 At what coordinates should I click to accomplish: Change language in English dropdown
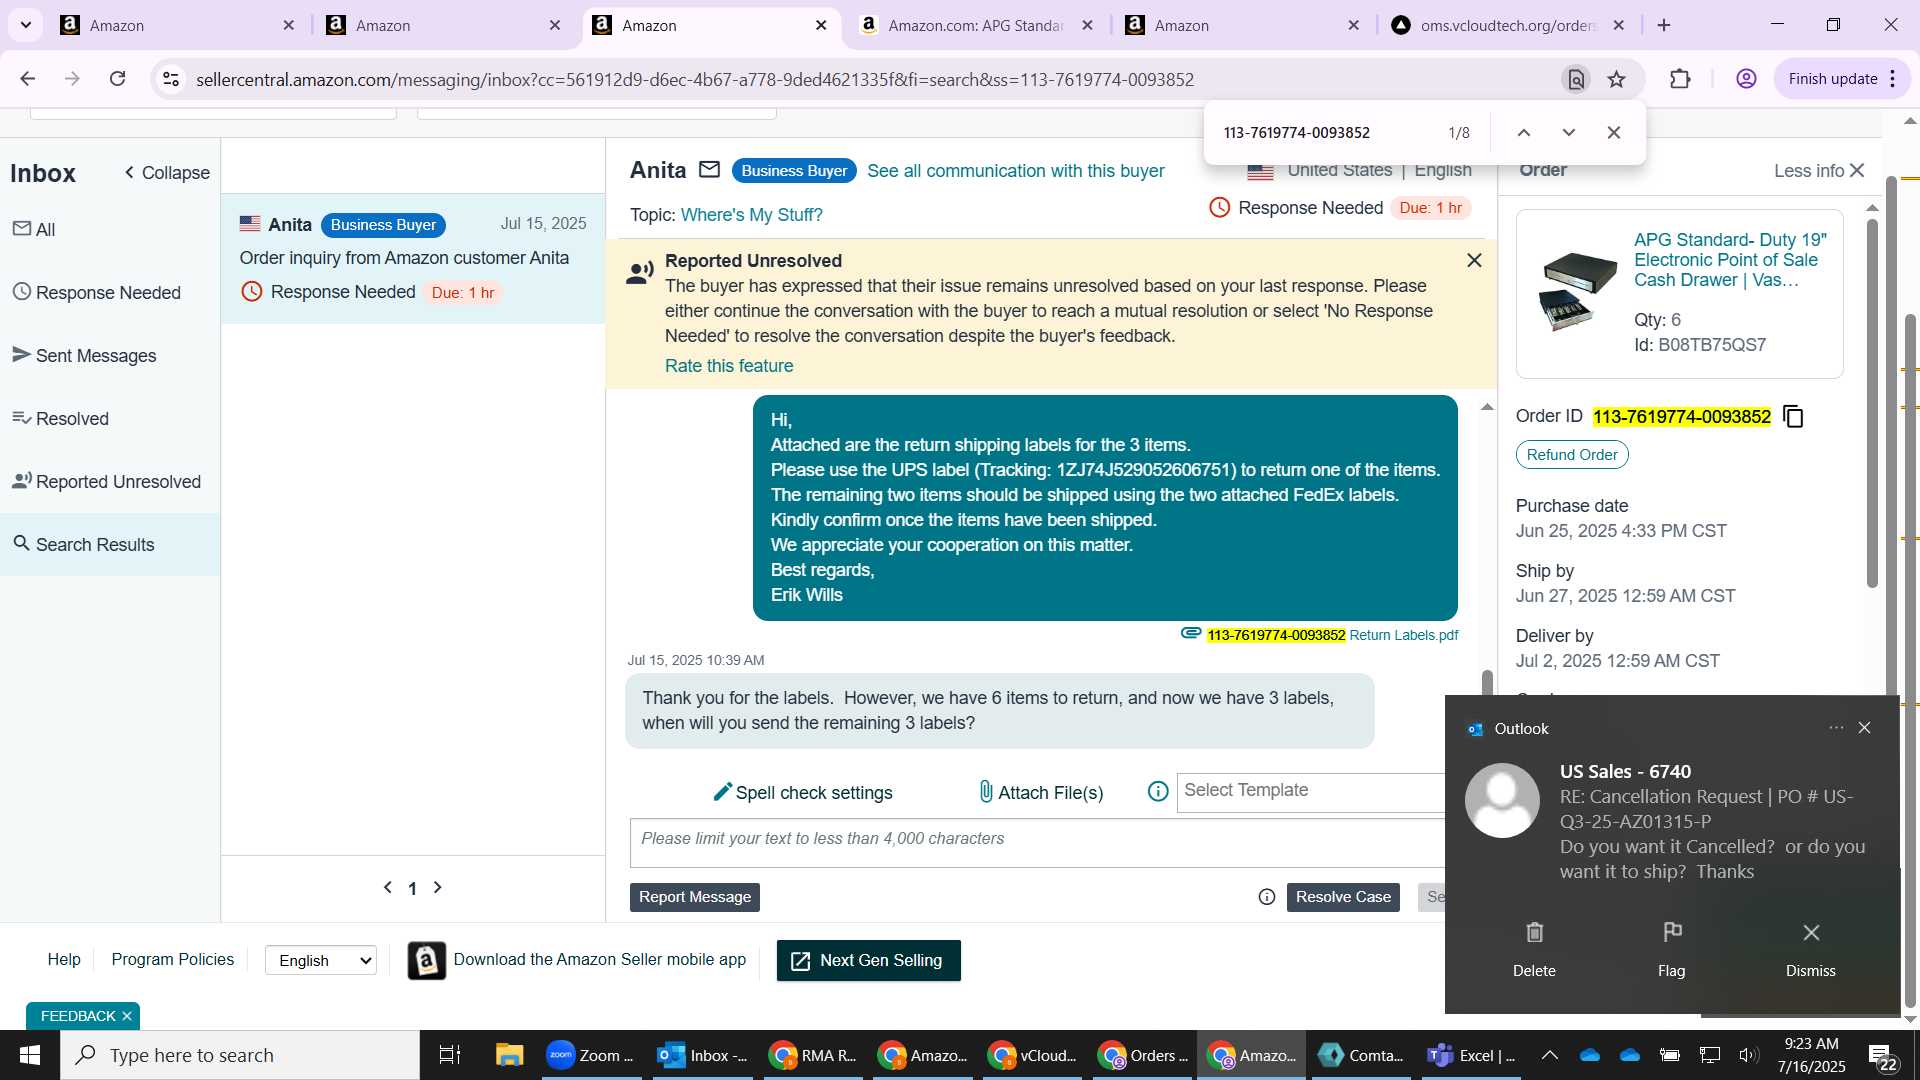321,960
